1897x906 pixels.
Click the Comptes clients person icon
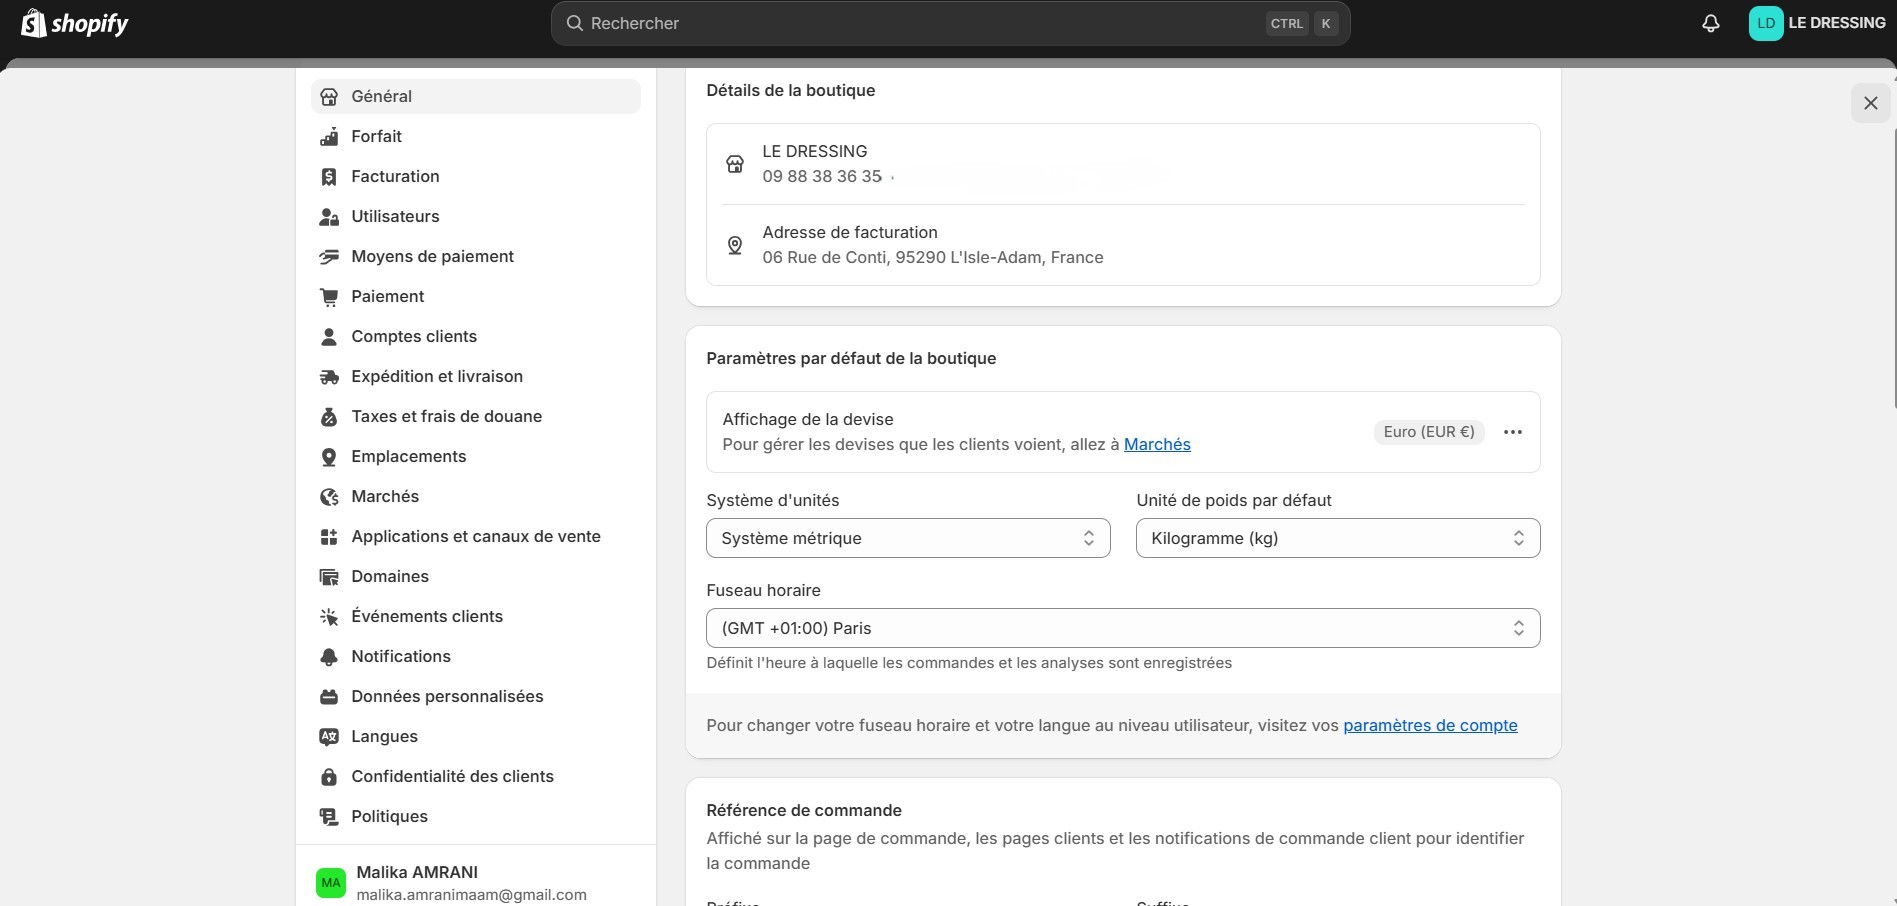pos(329,337)
